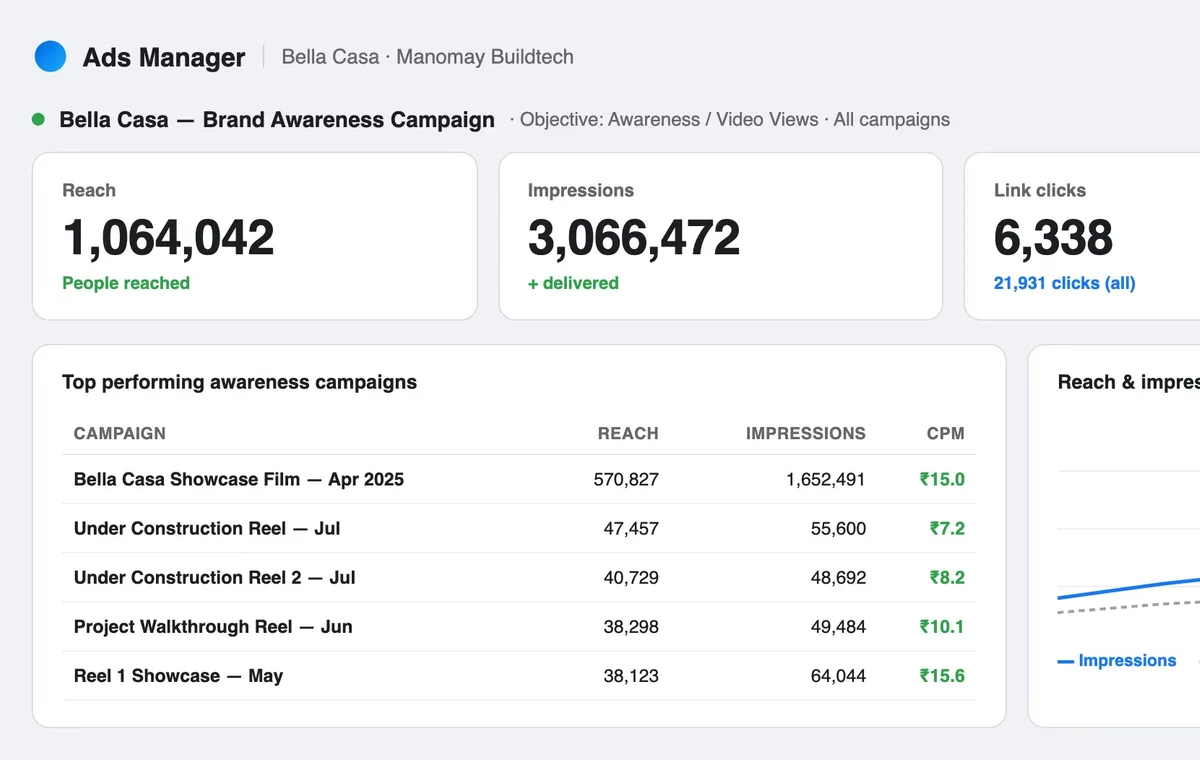This screenshot has width=1200, height=760.
Task: Toggle the Impressions legend in chart
Action: coord(1117,660)
